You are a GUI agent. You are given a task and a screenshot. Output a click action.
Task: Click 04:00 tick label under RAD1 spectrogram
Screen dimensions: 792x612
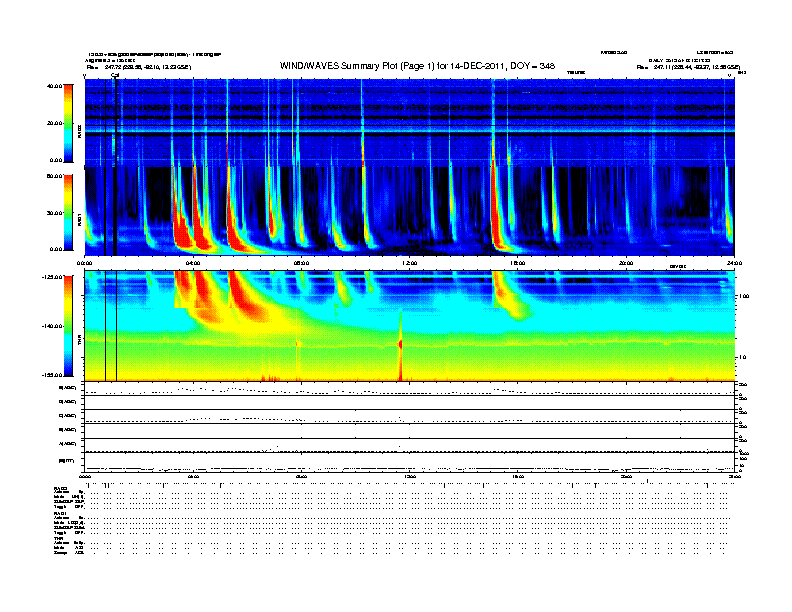click(193, 263)
